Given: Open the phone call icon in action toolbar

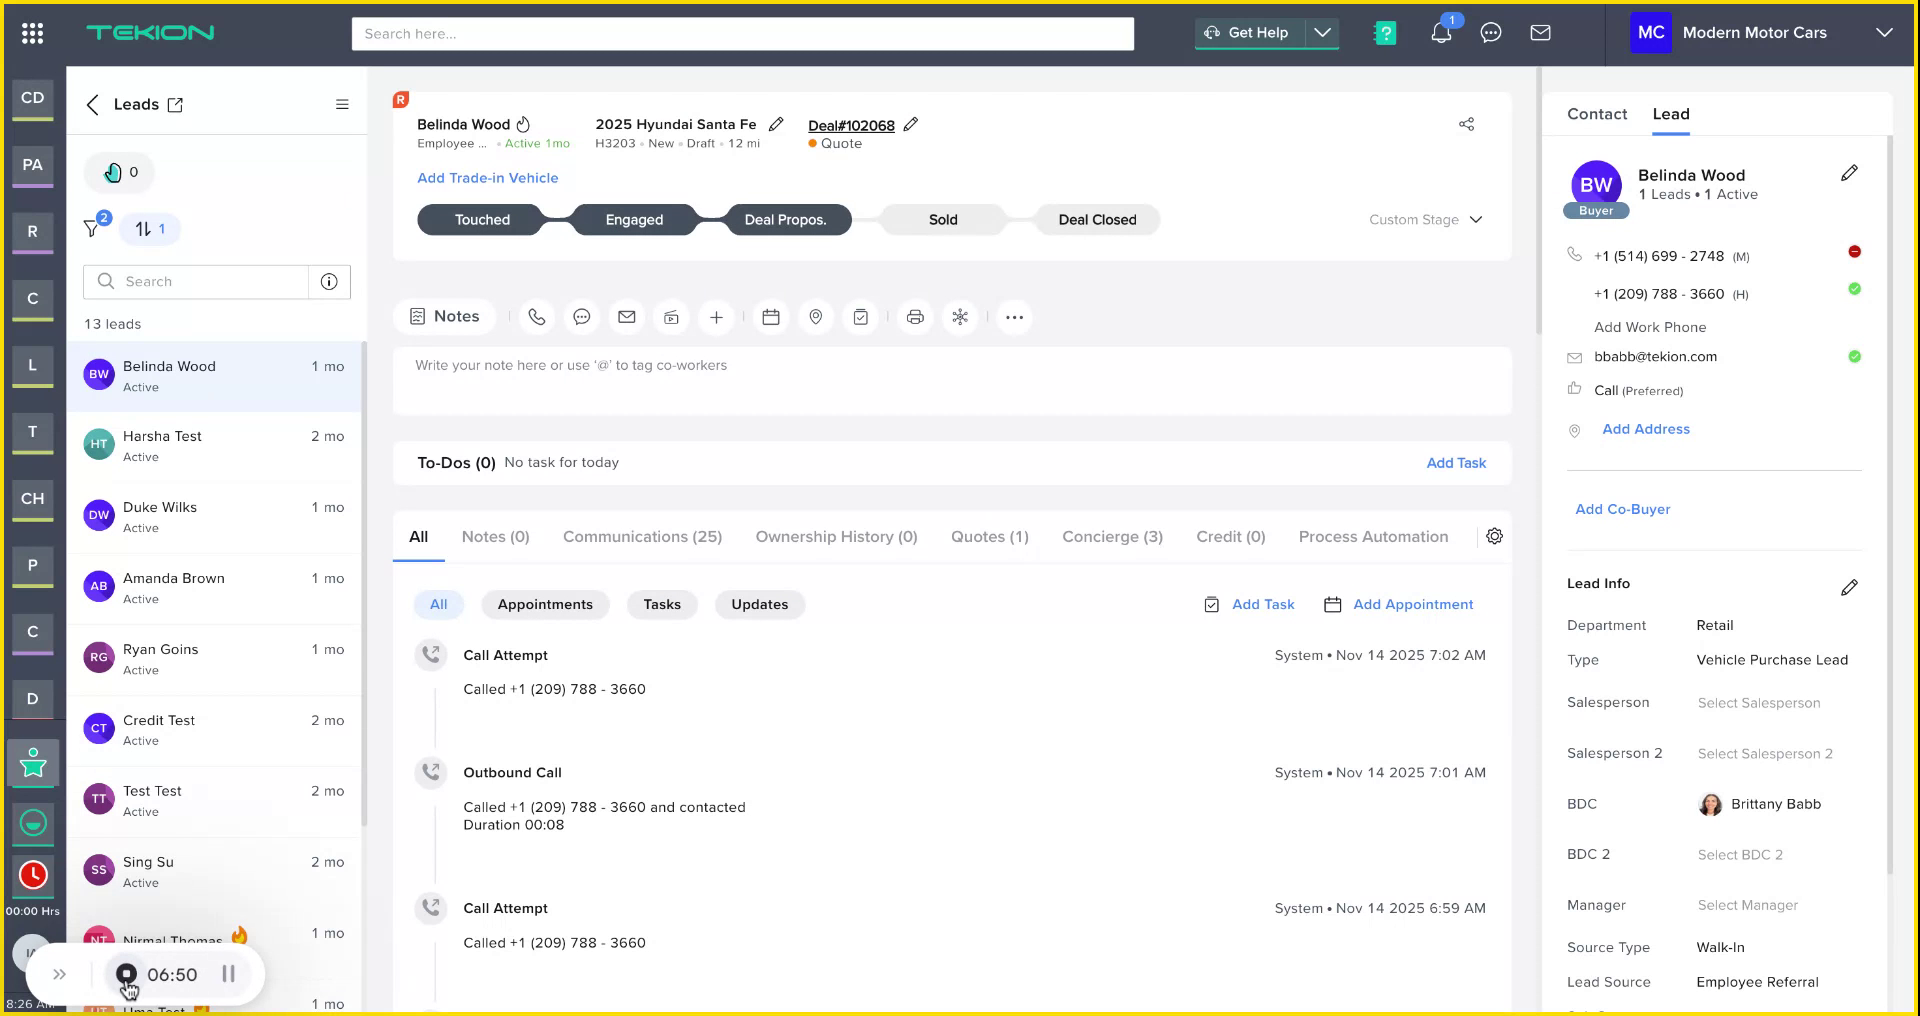Looking at the screenshot, I should tap(537, 317).
